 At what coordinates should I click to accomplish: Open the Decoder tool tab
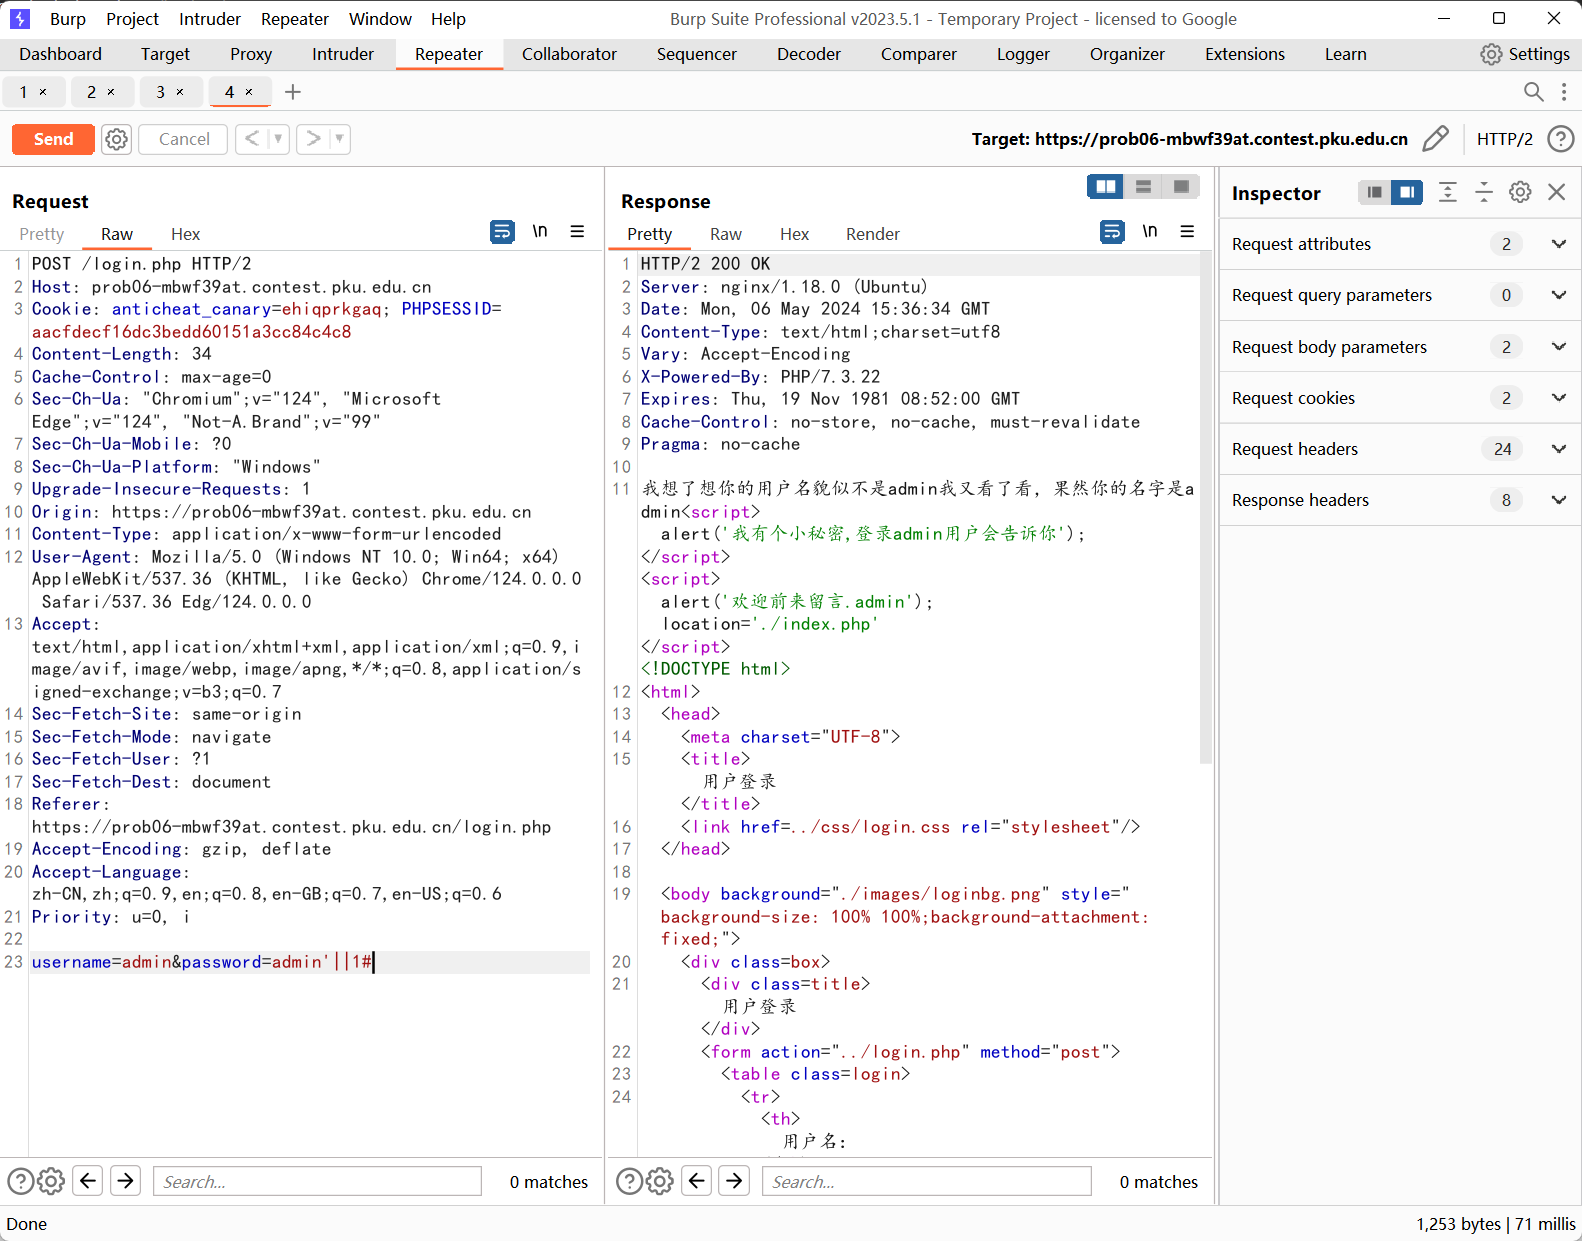pyautogui.click(x=809, y=54)
